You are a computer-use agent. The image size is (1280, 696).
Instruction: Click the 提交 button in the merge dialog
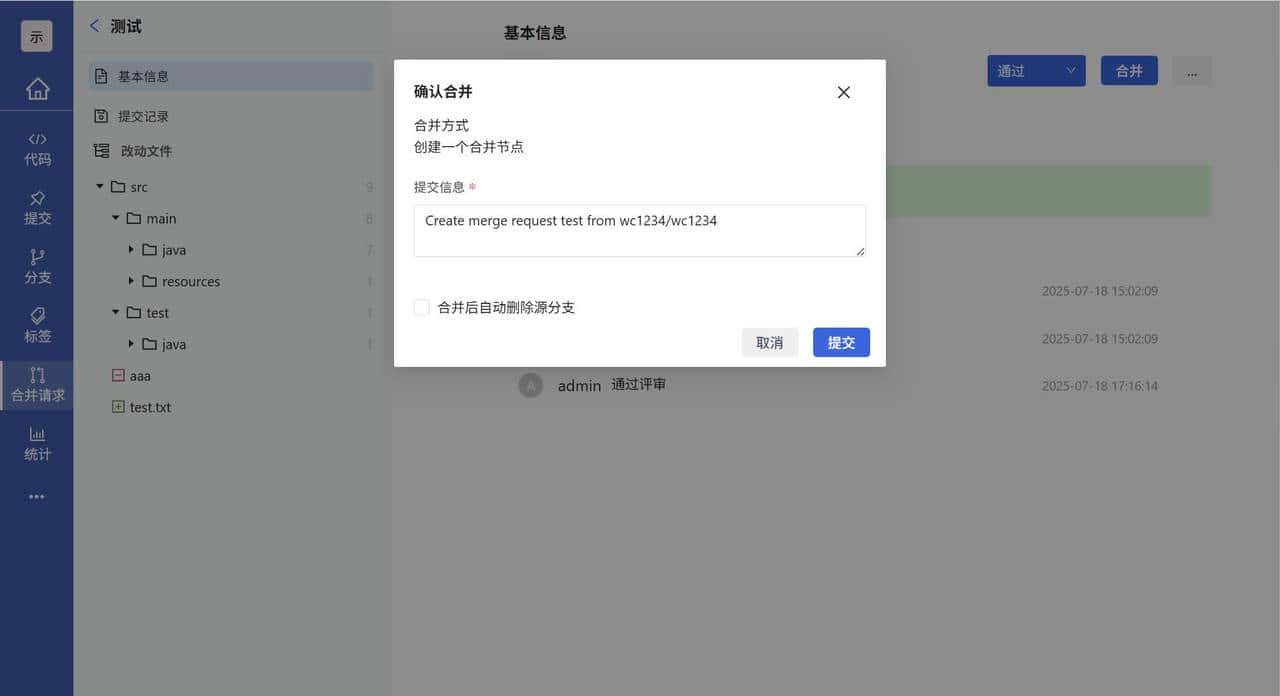coord(840,342)
